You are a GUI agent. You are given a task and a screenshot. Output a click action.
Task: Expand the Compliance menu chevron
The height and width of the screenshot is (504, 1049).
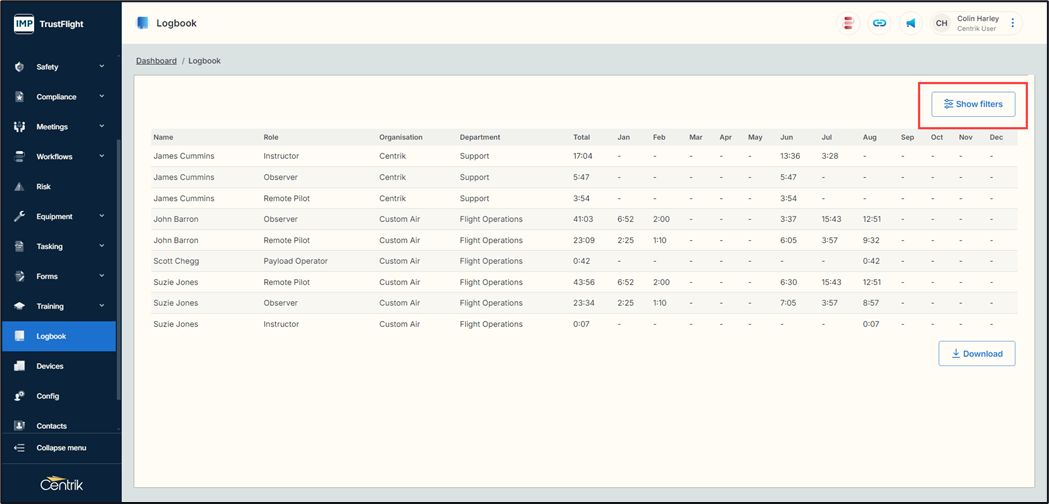(x=102, y=97)
